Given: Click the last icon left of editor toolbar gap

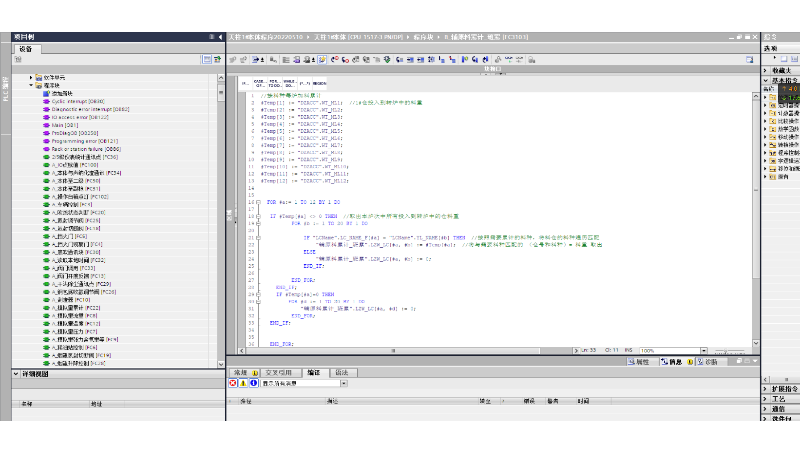Looking at the screenshot, I should click(532, 60).
